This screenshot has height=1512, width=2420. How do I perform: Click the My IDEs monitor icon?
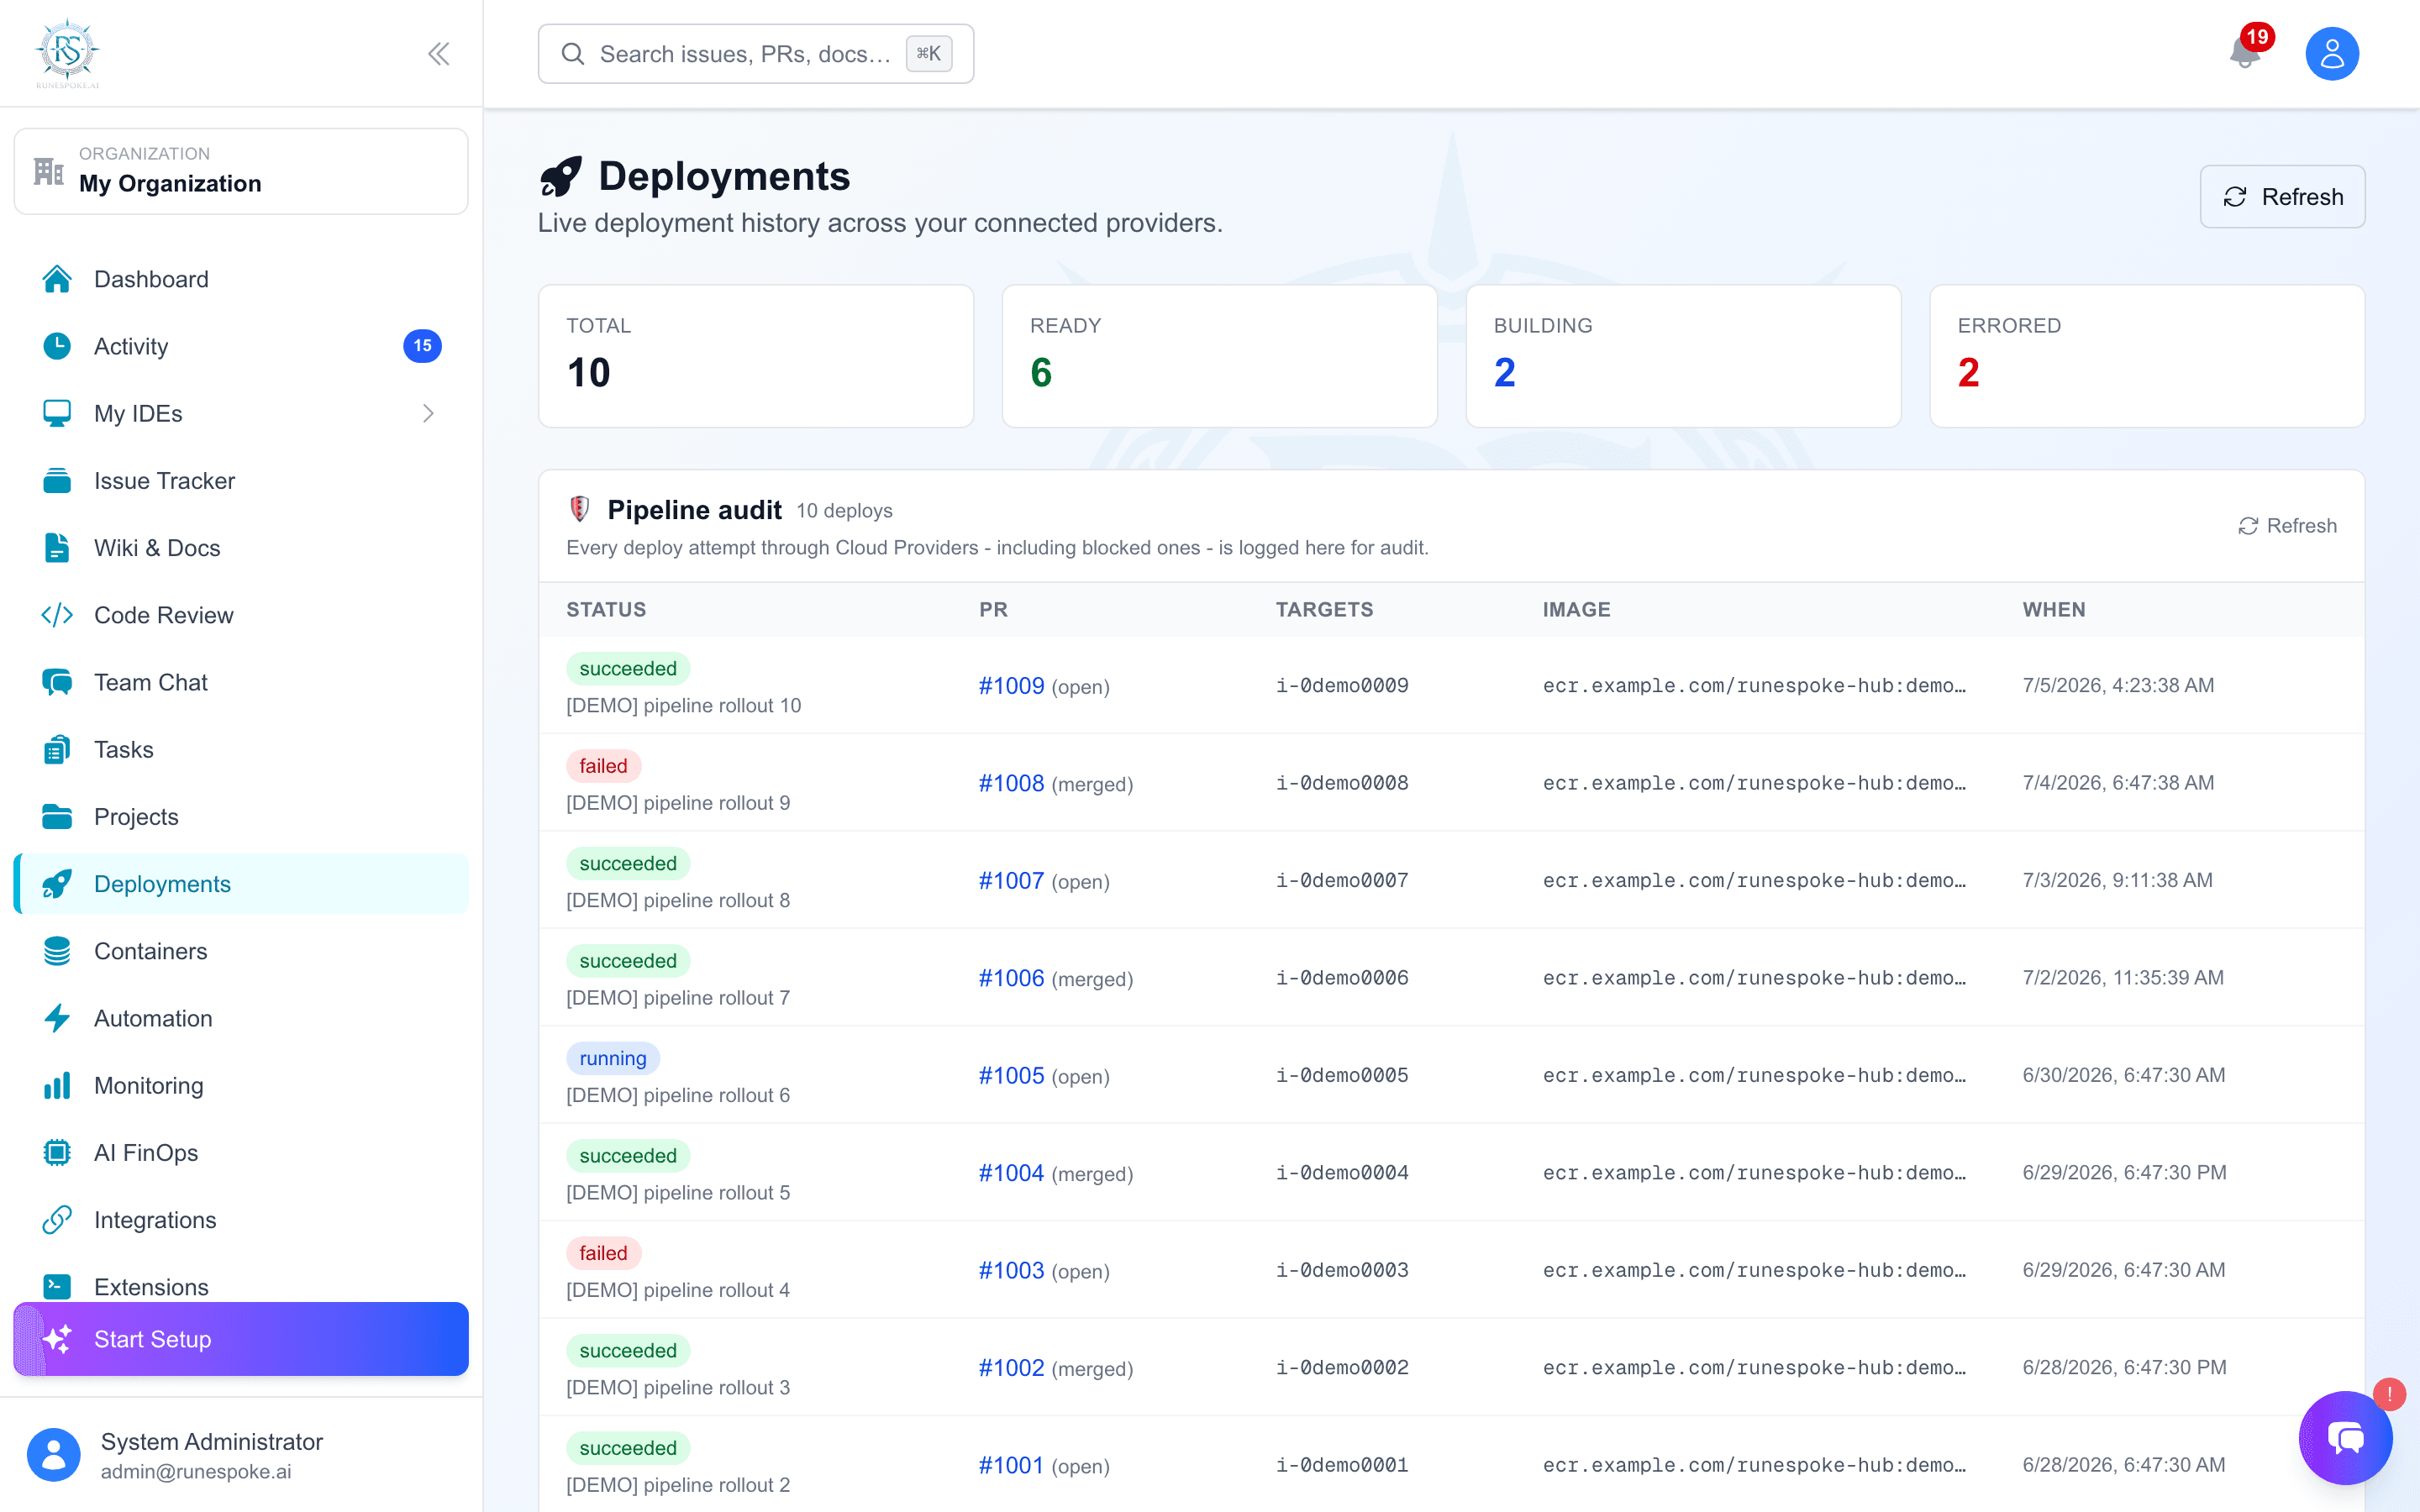[57, 413]
